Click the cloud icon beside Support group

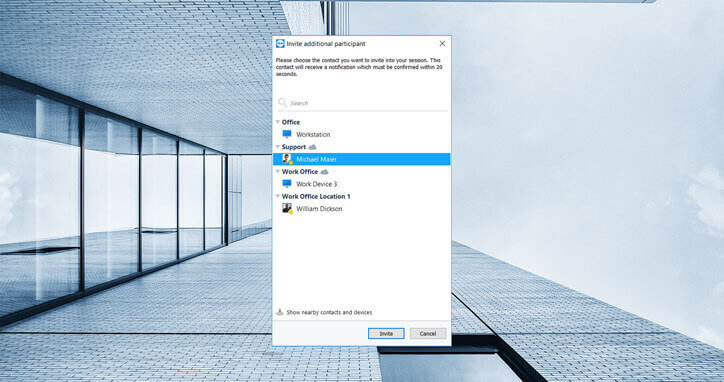[313, 147]
